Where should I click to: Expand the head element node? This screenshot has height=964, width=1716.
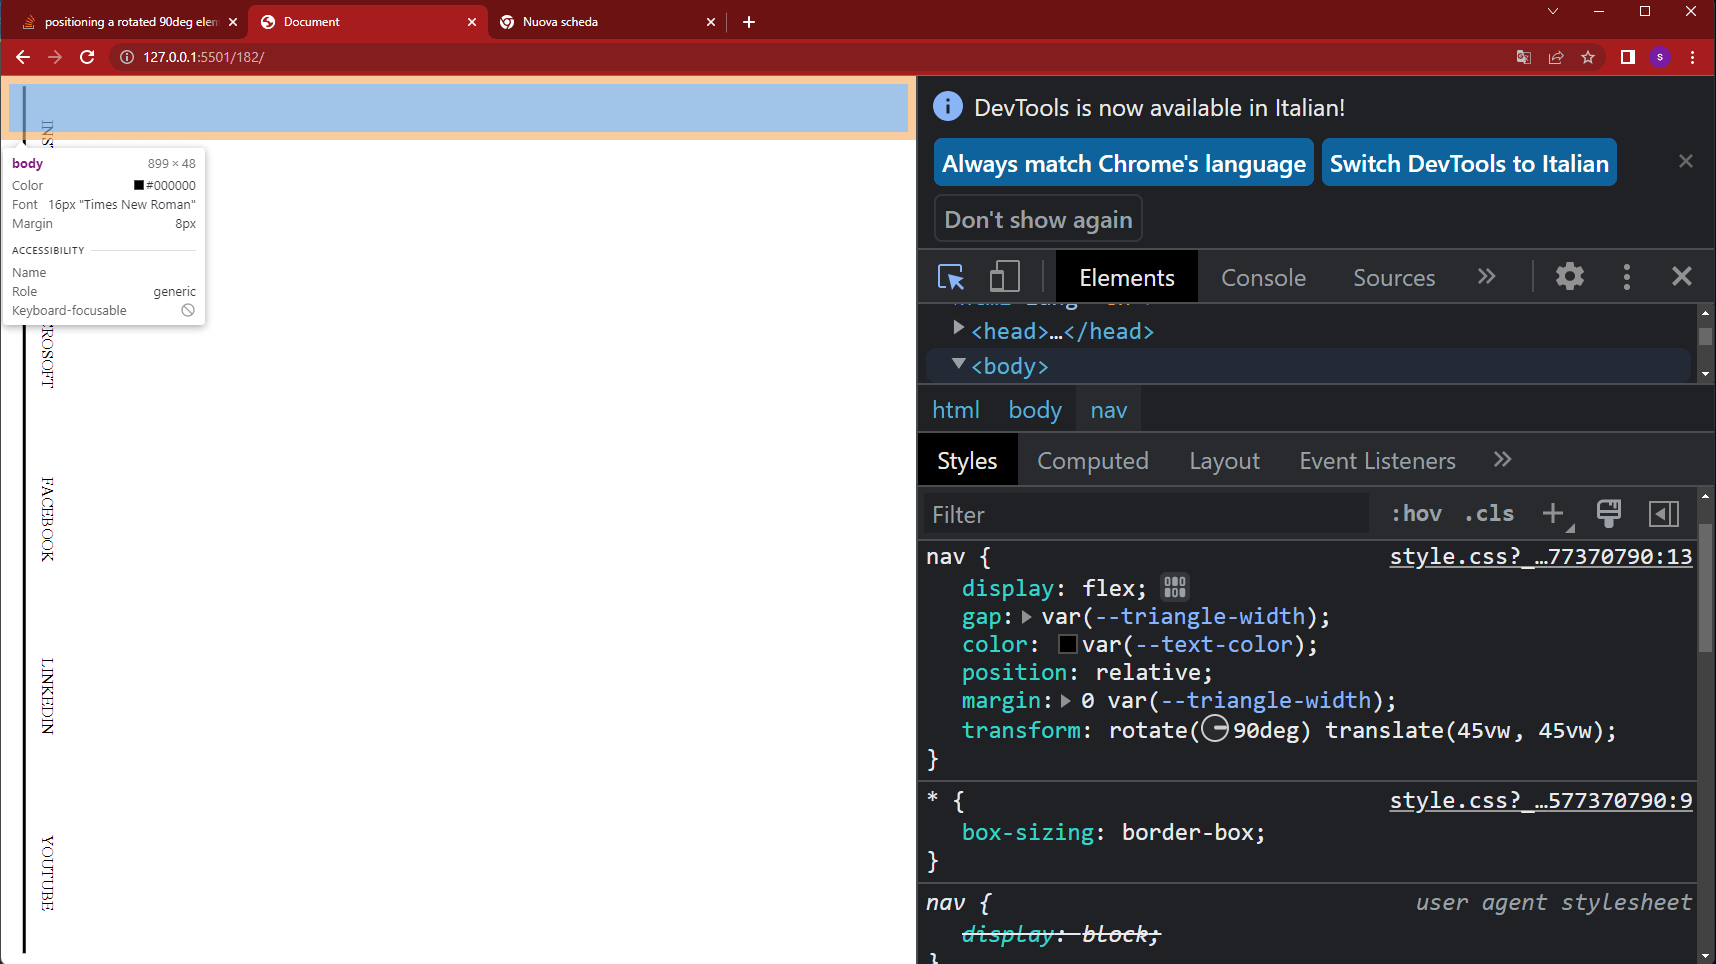958,328
